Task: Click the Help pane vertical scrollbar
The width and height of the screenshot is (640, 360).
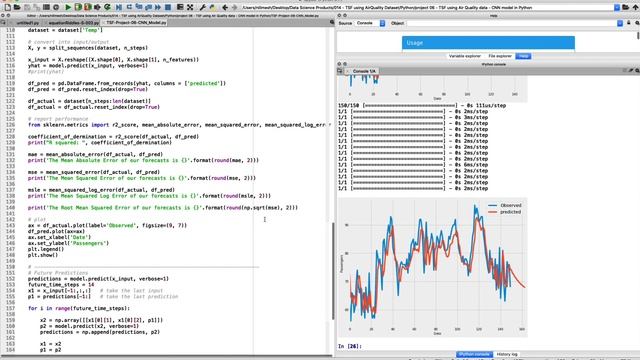Action: (x=638, y=36)
